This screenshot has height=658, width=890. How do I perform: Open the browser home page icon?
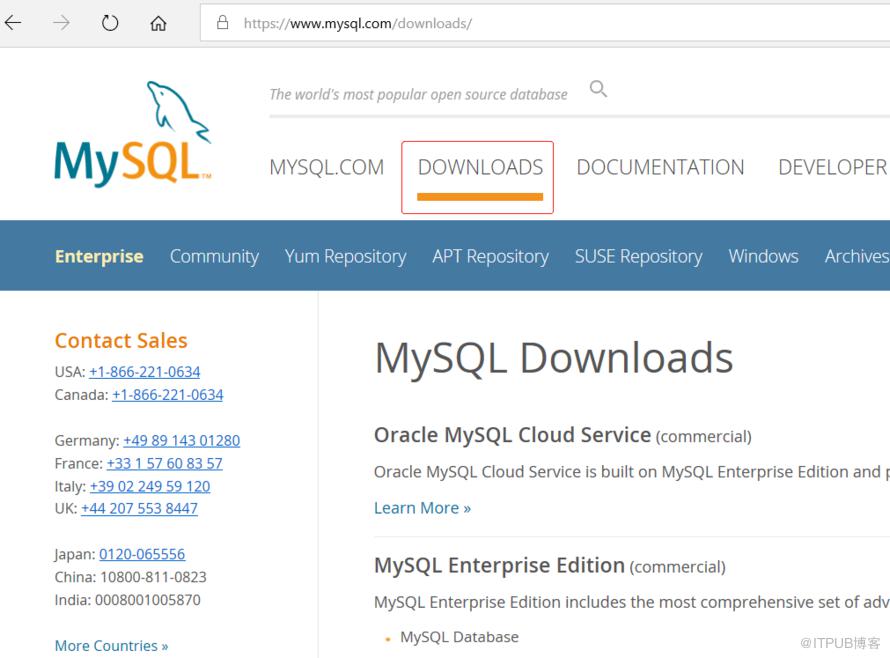tap(158, 23)
